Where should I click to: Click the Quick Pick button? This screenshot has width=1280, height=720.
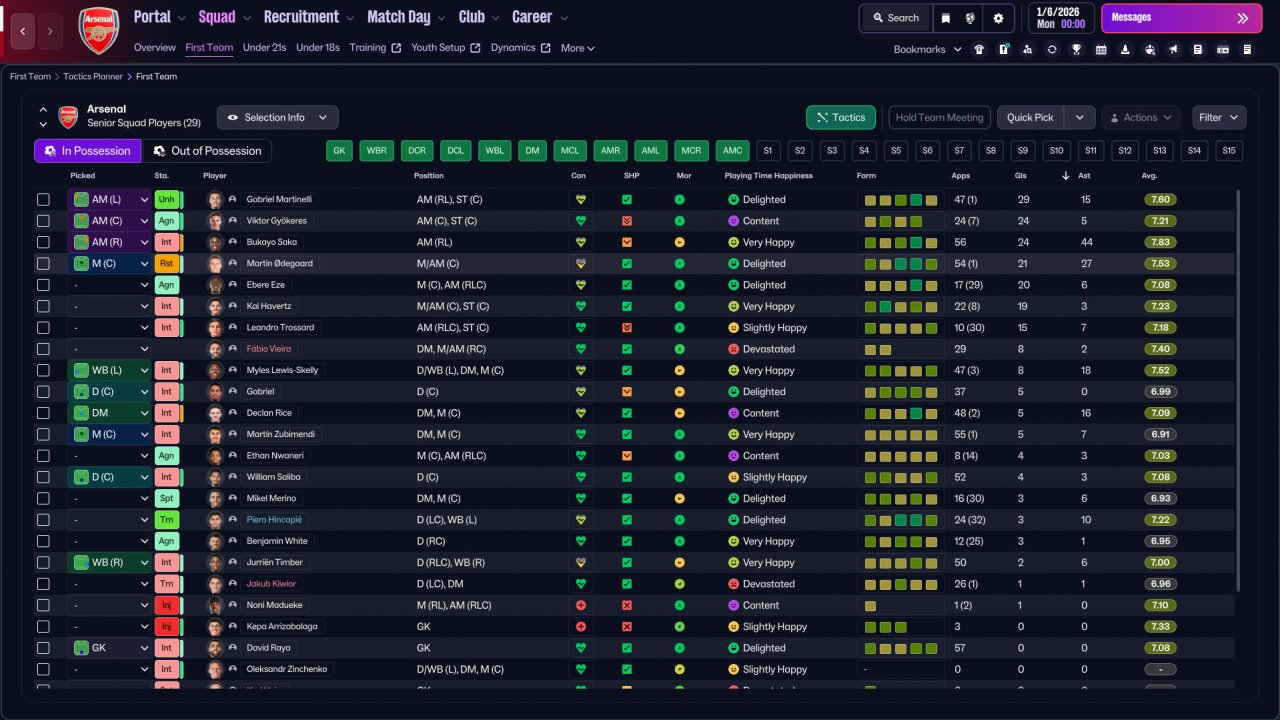1030,118
